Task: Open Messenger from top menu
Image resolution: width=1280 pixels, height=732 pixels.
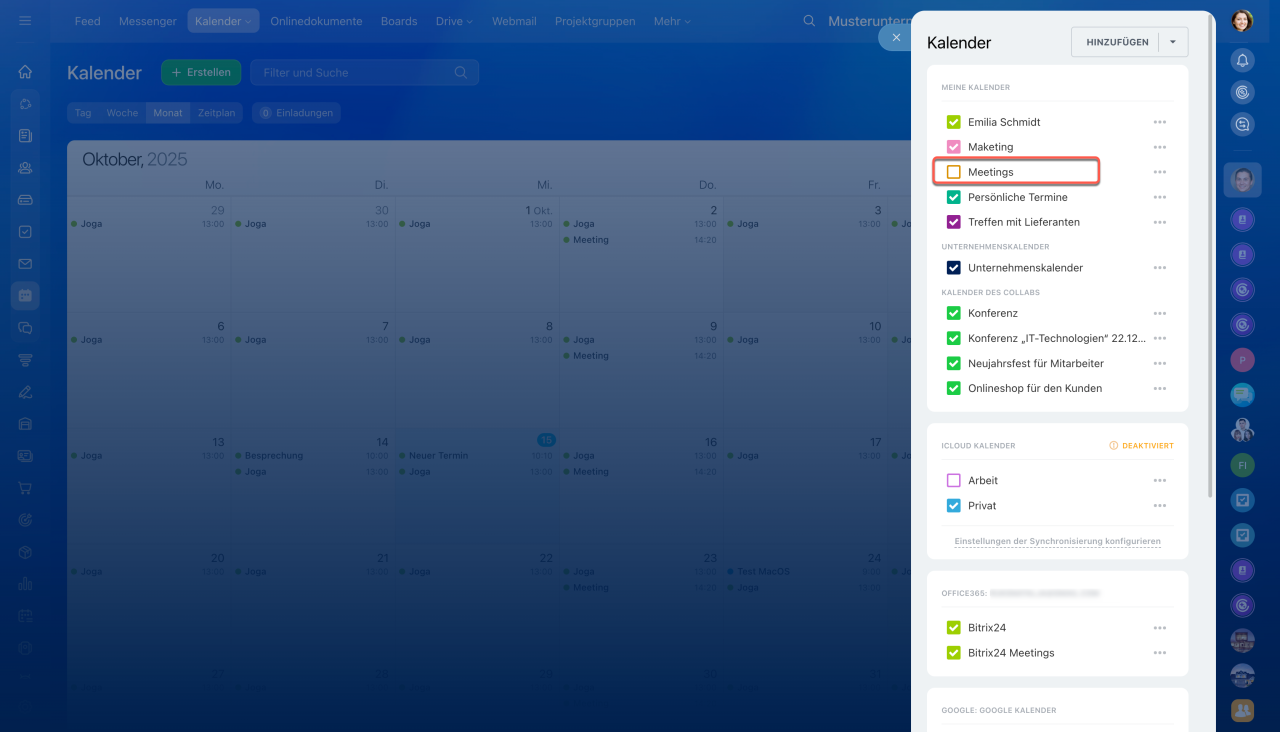Action: 147,21
